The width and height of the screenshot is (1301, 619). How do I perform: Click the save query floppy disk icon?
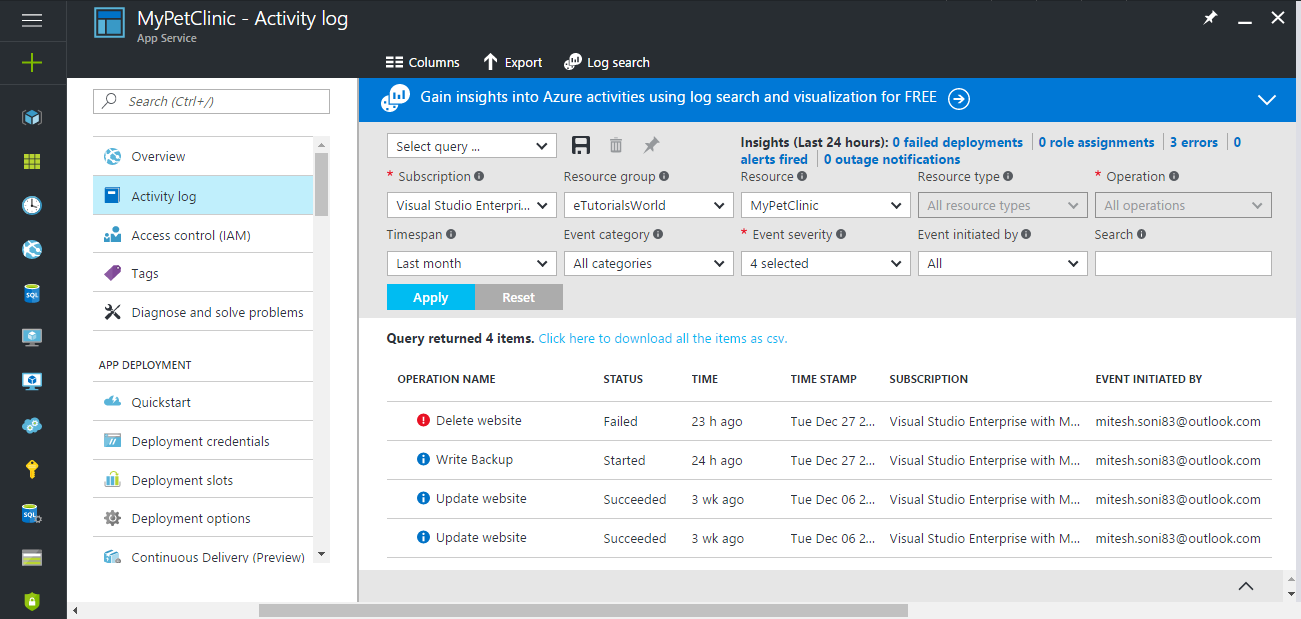pos(581,146)
